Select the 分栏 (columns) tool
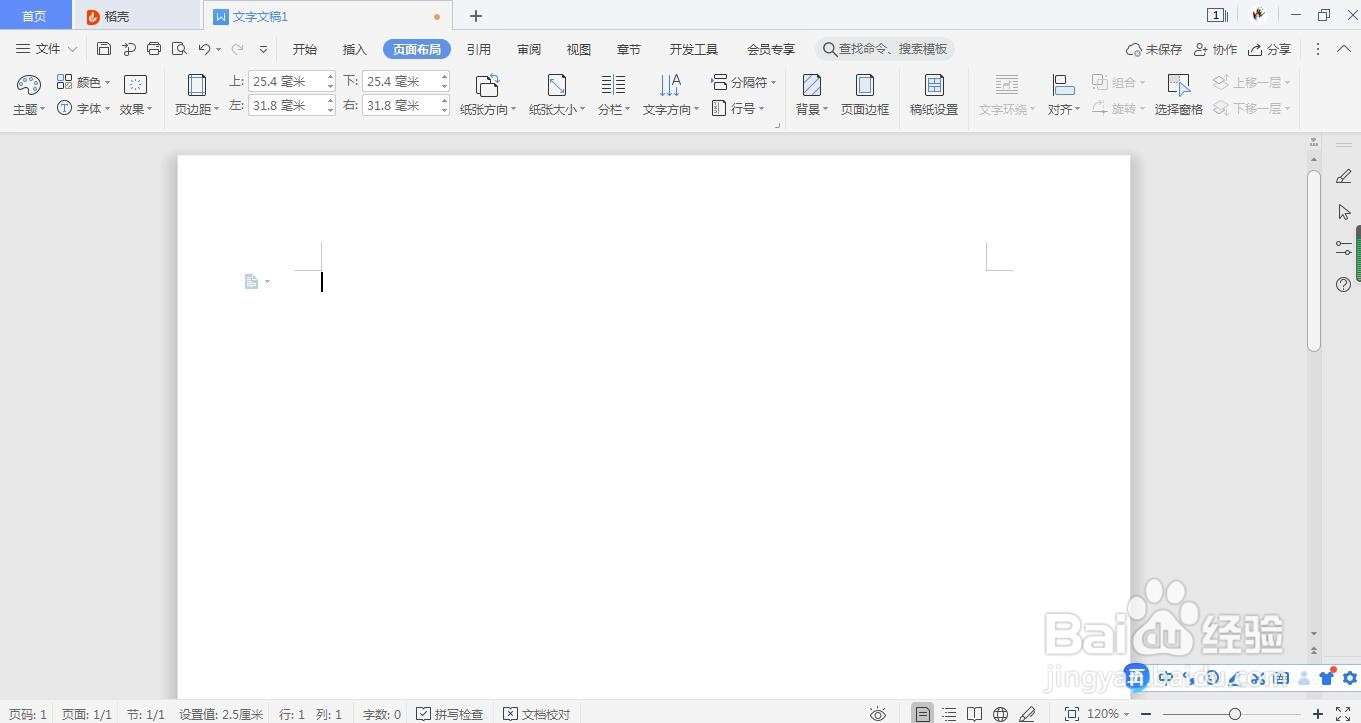The width and height of the screenshot is (1361, 723). 612,93
